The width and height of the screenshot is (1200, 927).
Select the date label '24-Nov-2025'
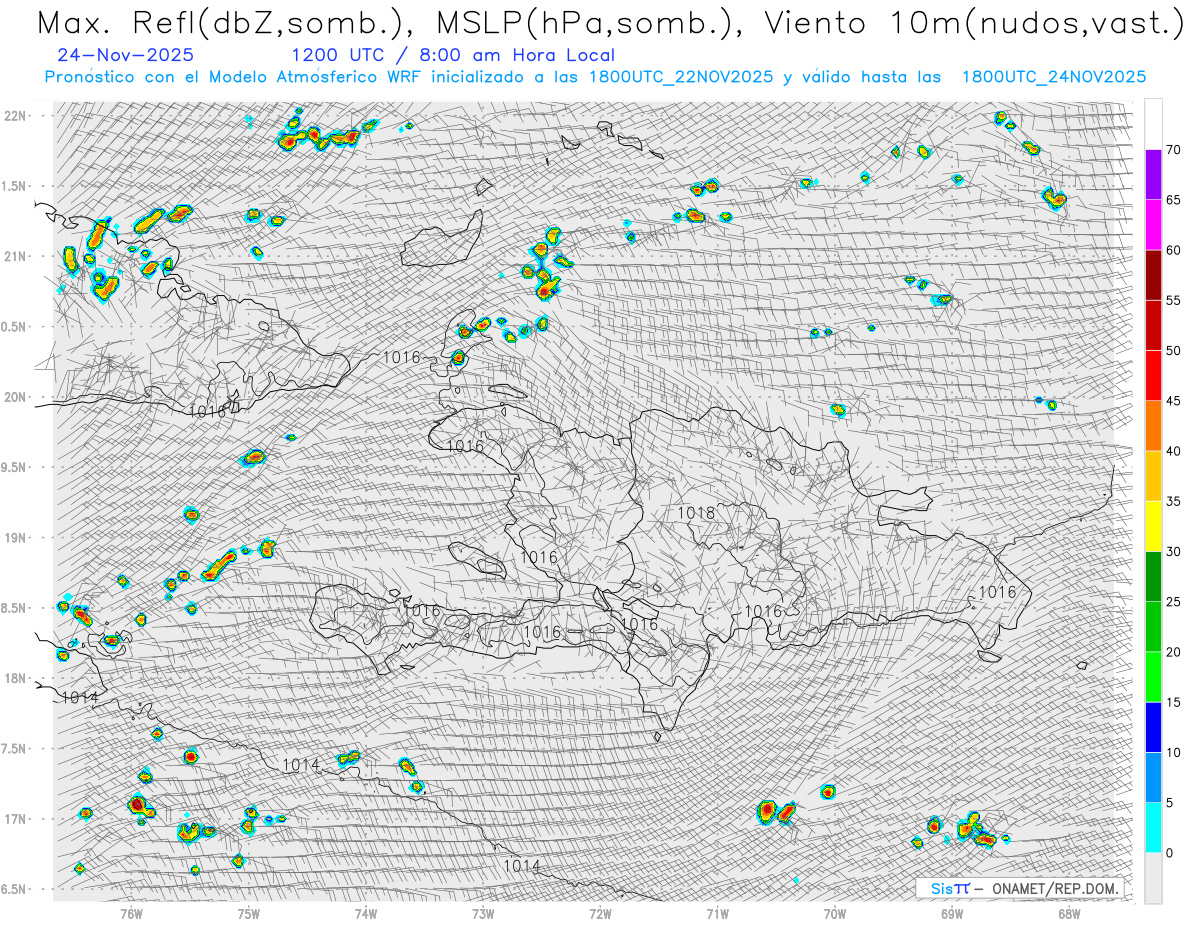click(126, 56)
